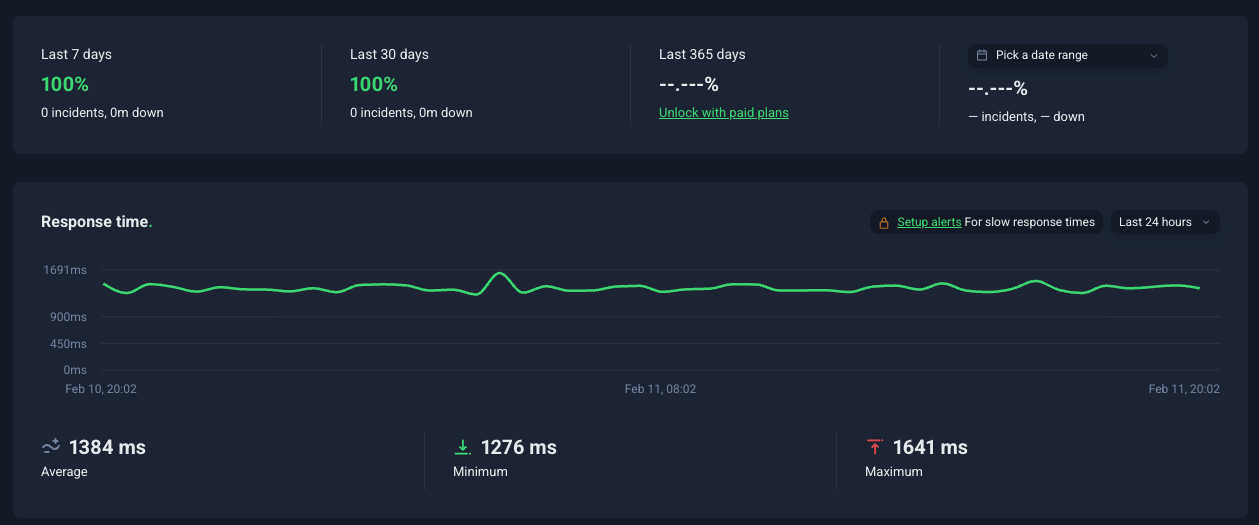Image resolution: width=1259 pixels, height=525 pixels.
Task: Open the Last 24 hours chevron arrow
Action: tap(1205, 222)
